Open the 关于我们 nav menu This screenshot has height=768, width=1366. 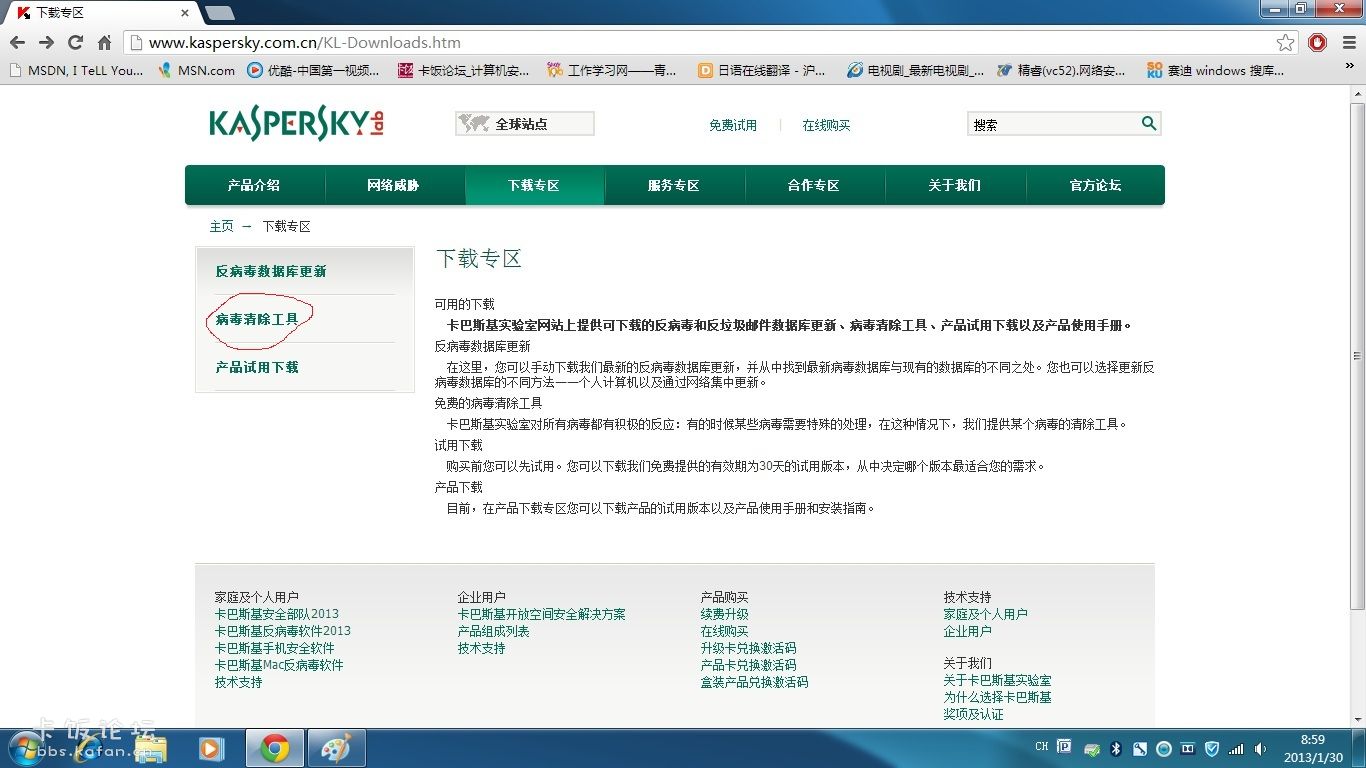pyautogui.click(x=955, y=185)
